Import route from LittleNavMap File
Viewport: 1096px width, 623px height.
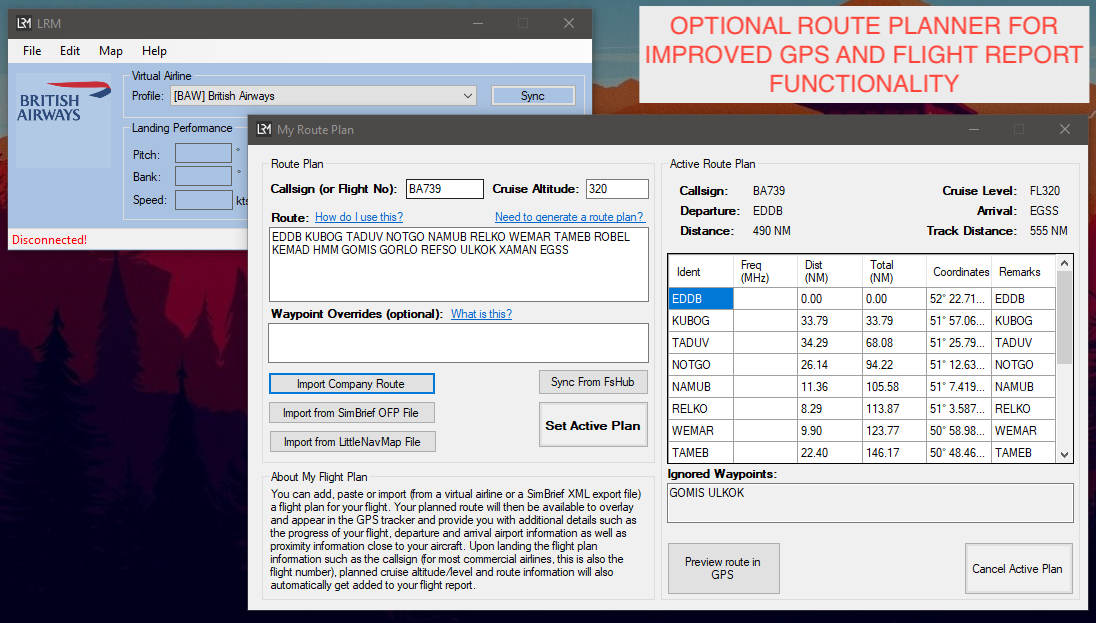coord(352,441)
